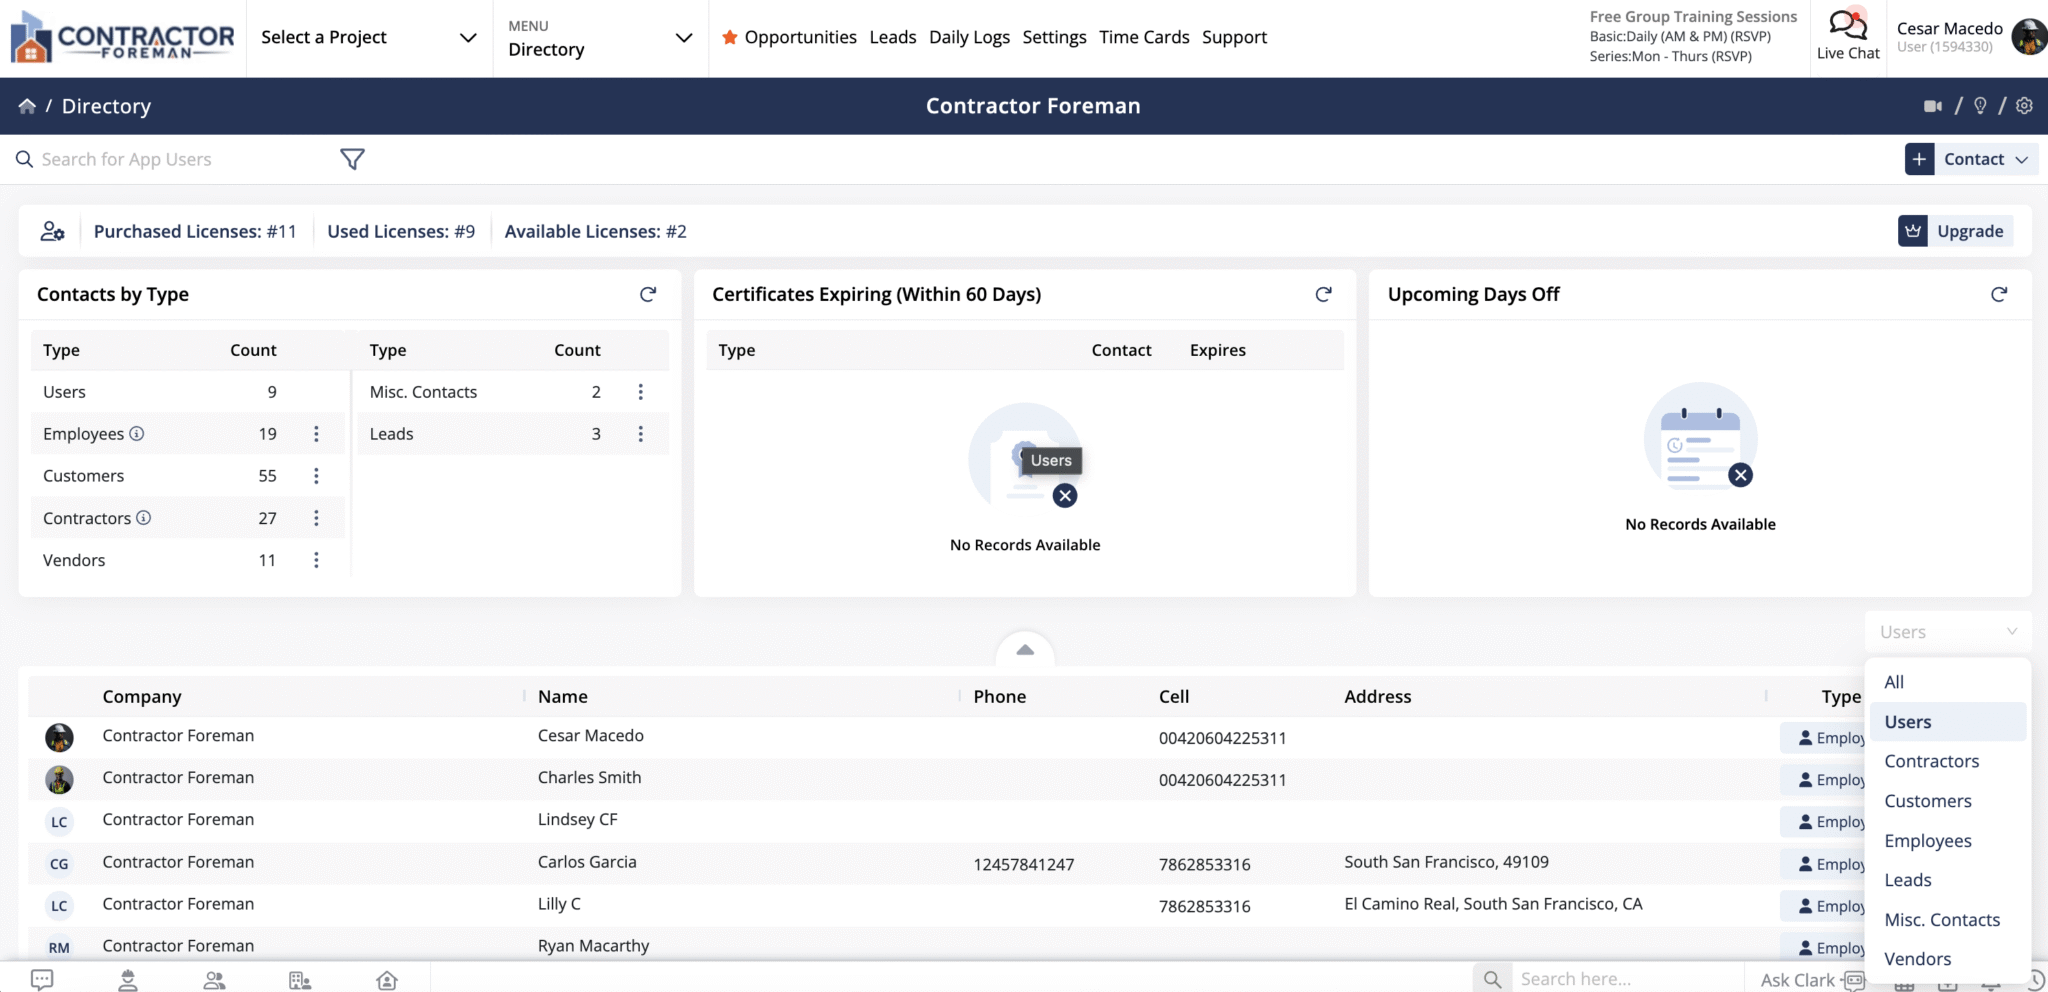The height and width of the screenshot is (992, 2048).
Task: Click the video camera help icon
Action: pos(1933,106)
